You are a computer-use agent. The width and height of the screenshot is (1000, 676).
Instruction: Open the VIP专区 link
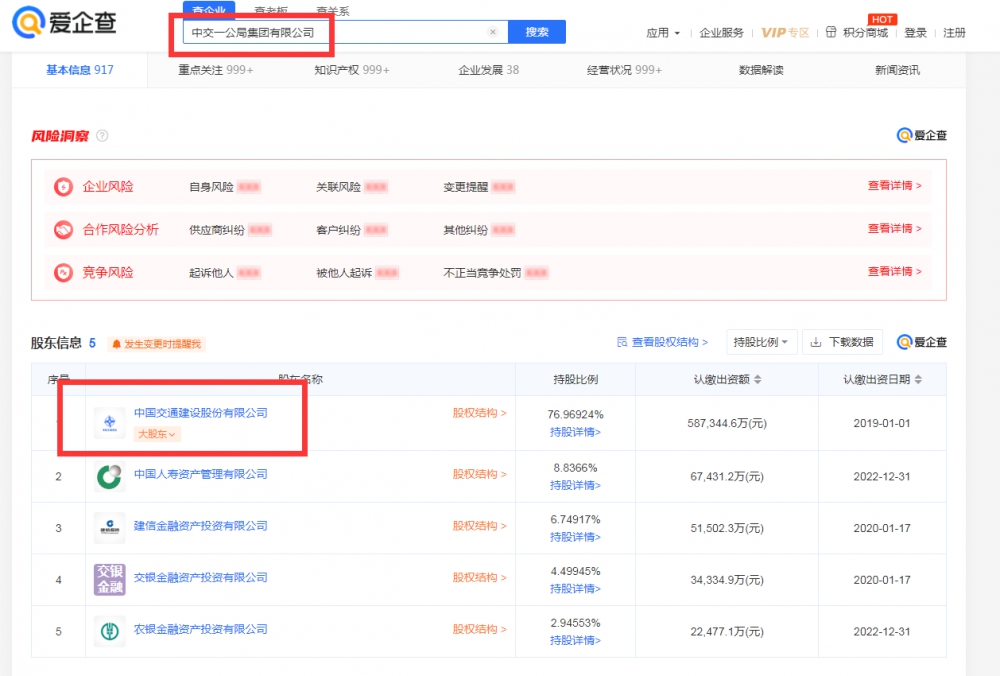pyautogui.click(x=785, y=33)
